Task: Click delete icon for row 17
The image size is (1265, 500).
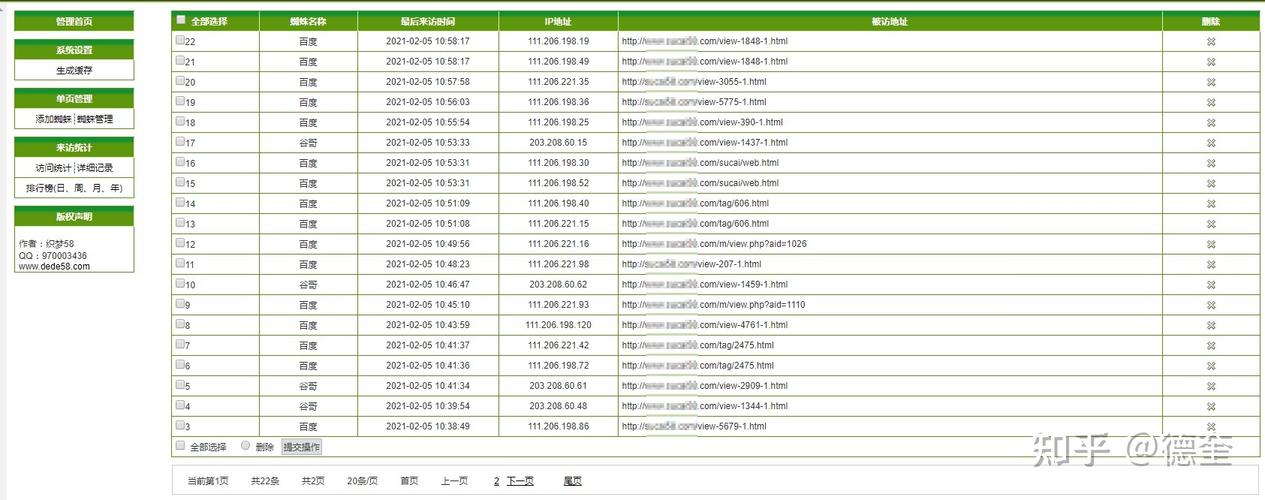Action: (x=1211, y=143)
